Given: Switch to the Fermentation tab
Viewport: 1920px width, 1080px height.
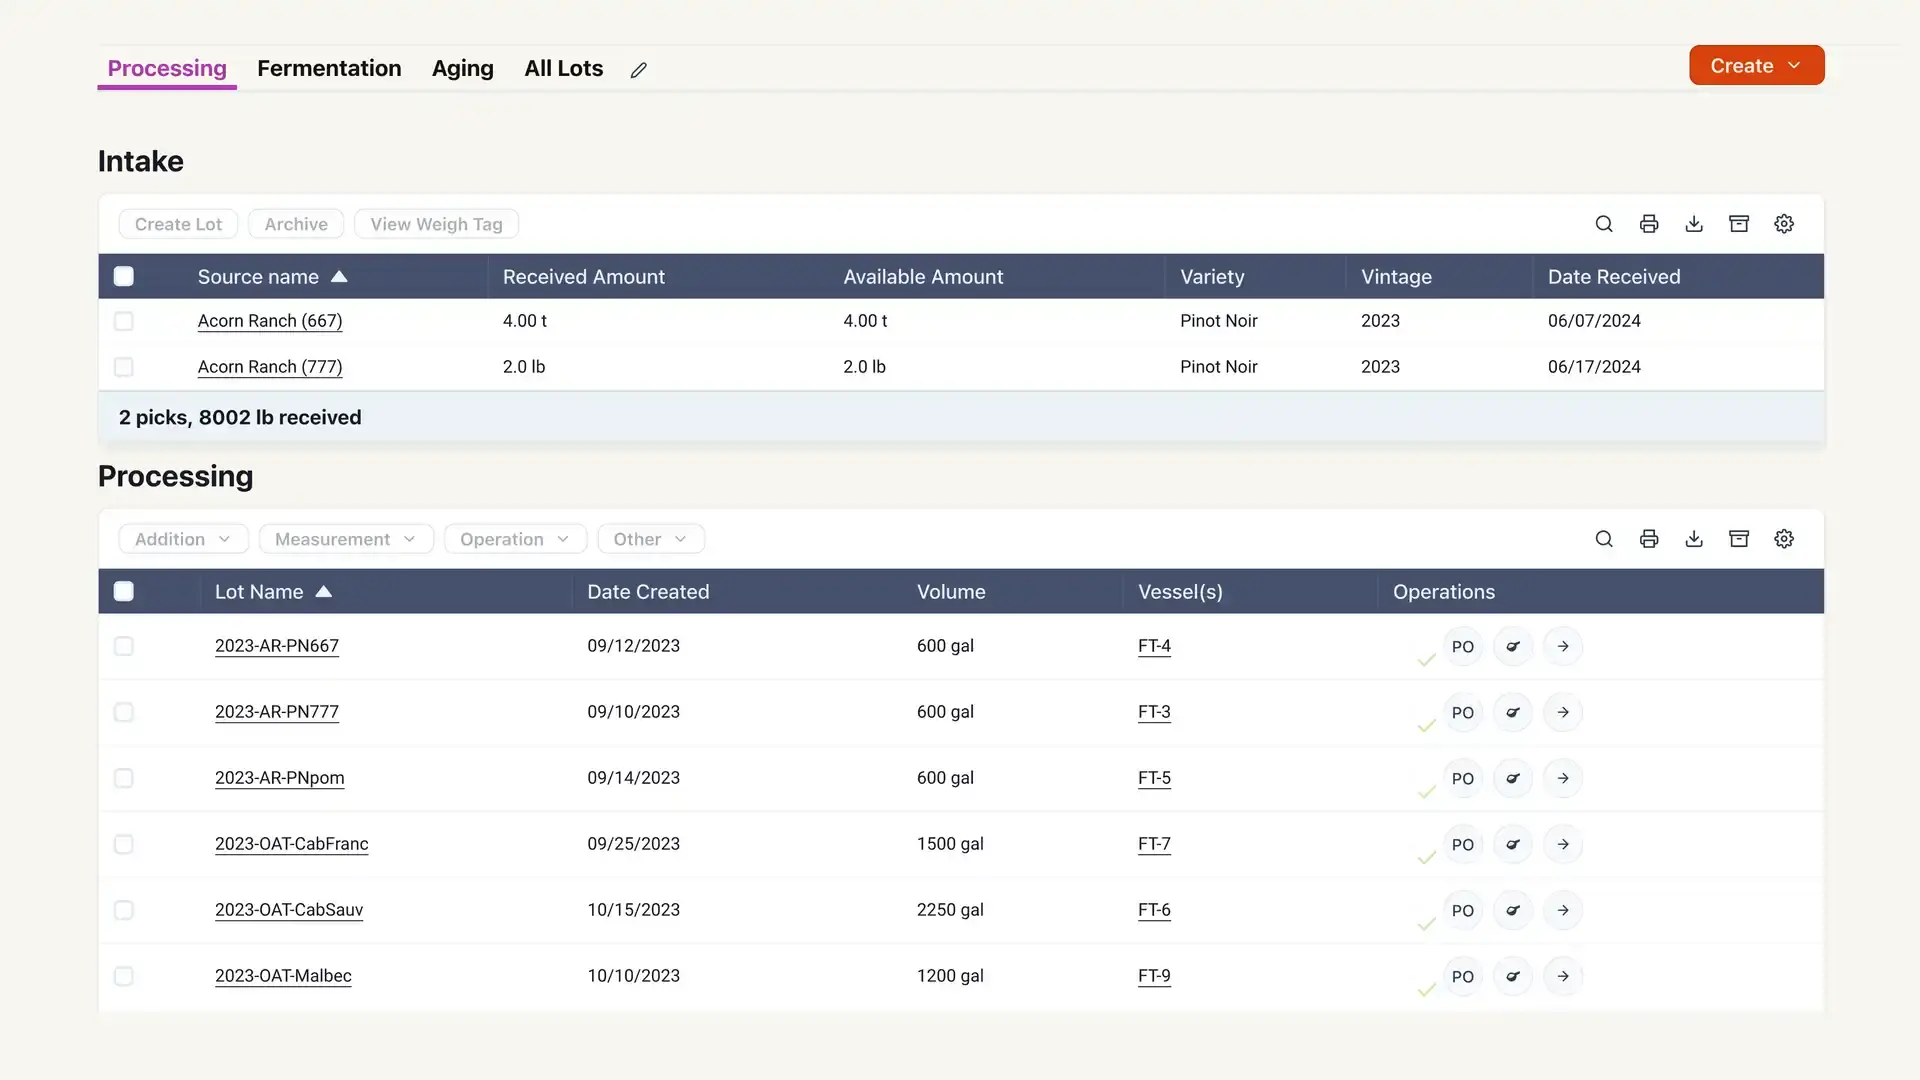Looking at the screenshot, I should point(328,67).
